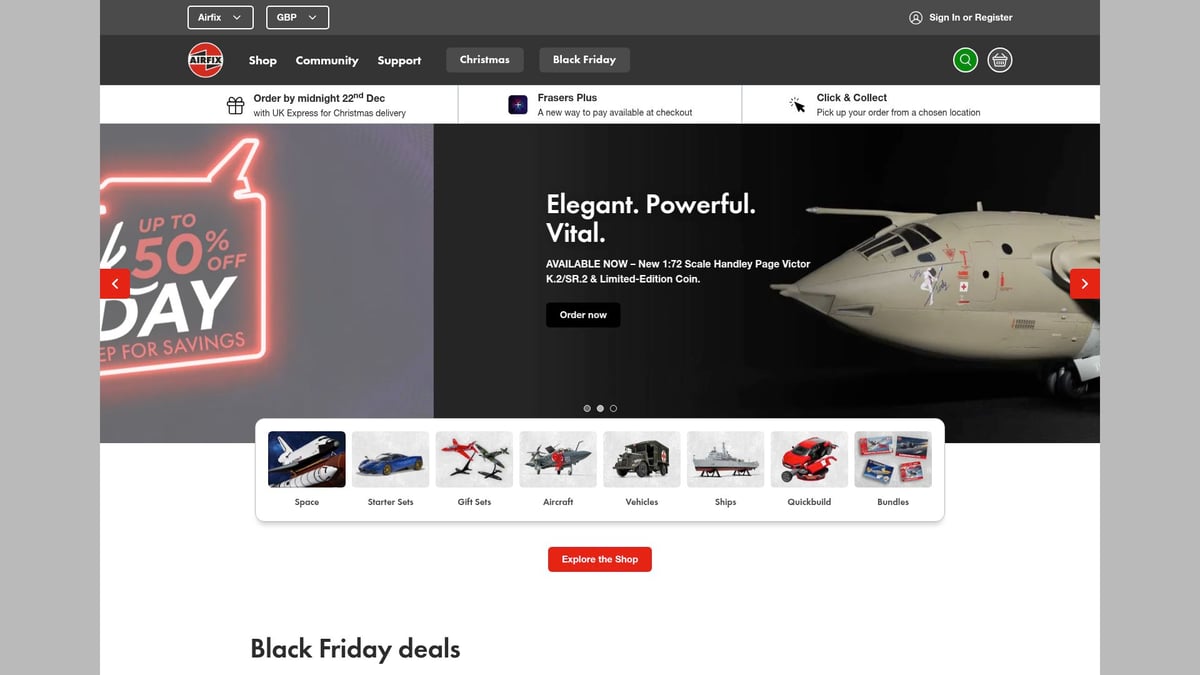Screen dimensions: 1200x675
Task: Click the gift icon for Christmas delivery
Action: 236,105
